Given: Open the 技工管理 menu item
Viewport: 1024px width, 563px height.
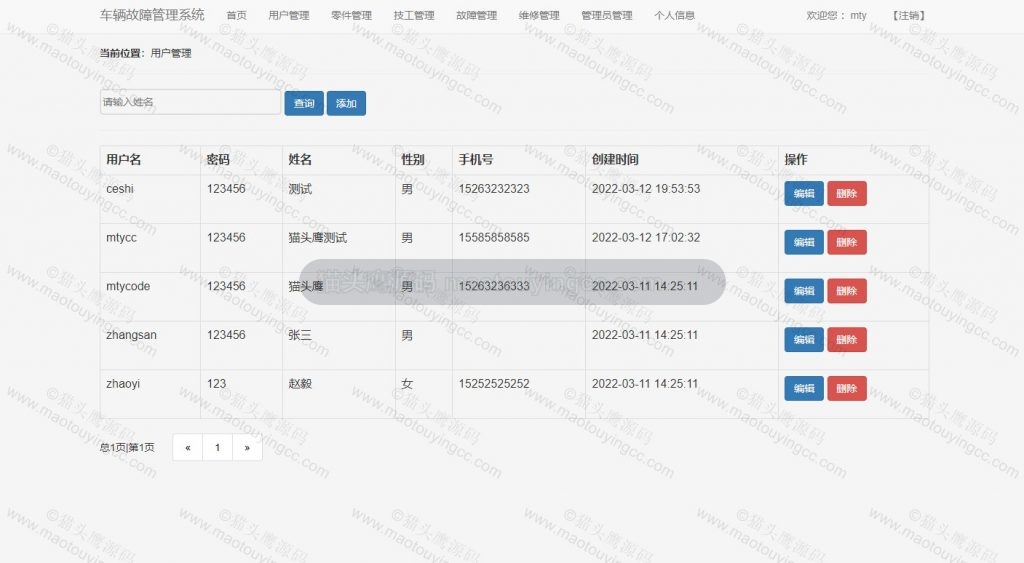Looking at the screenshot, I should coord(414,15).
